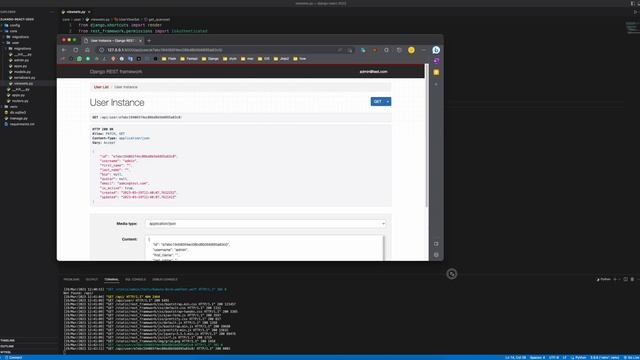Reload the Django REST page in browser

[x=76, y=50]
